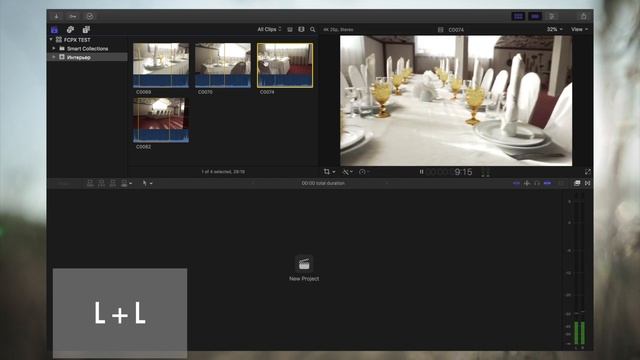Toggle audio skimming
The image size is (640, 360).
[x=527, y=183]
